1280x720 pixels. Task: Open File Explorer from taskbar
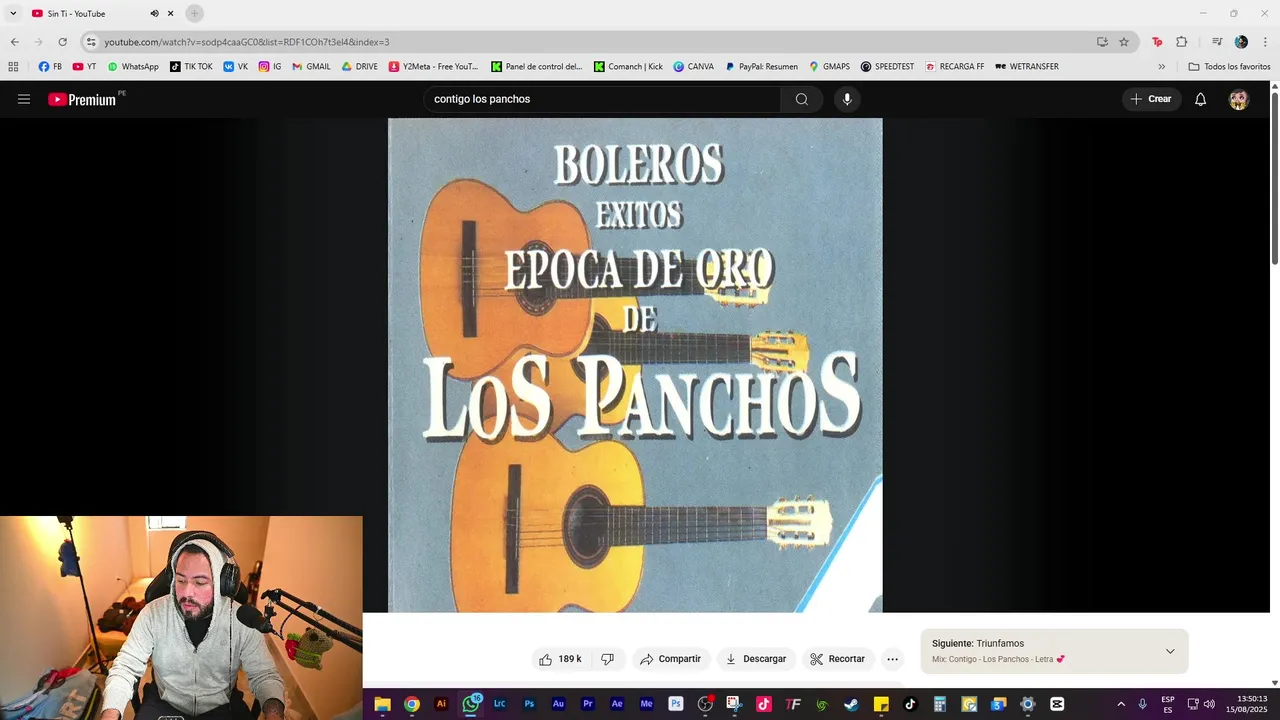382,704
